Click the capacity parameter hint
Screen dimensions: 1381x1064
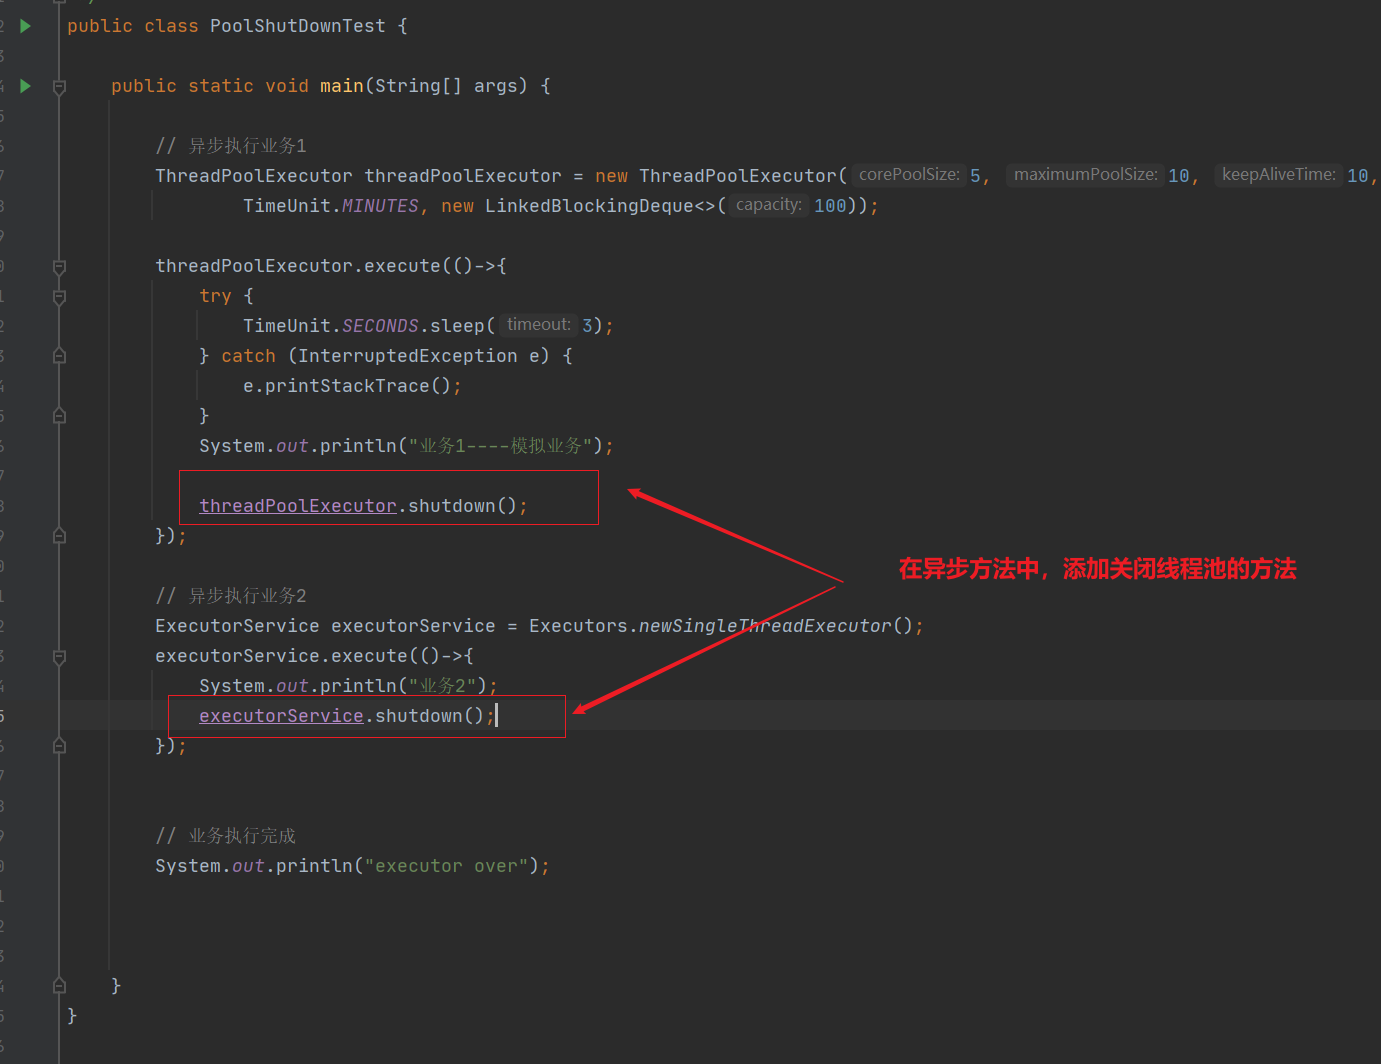[x=768, y=205]
